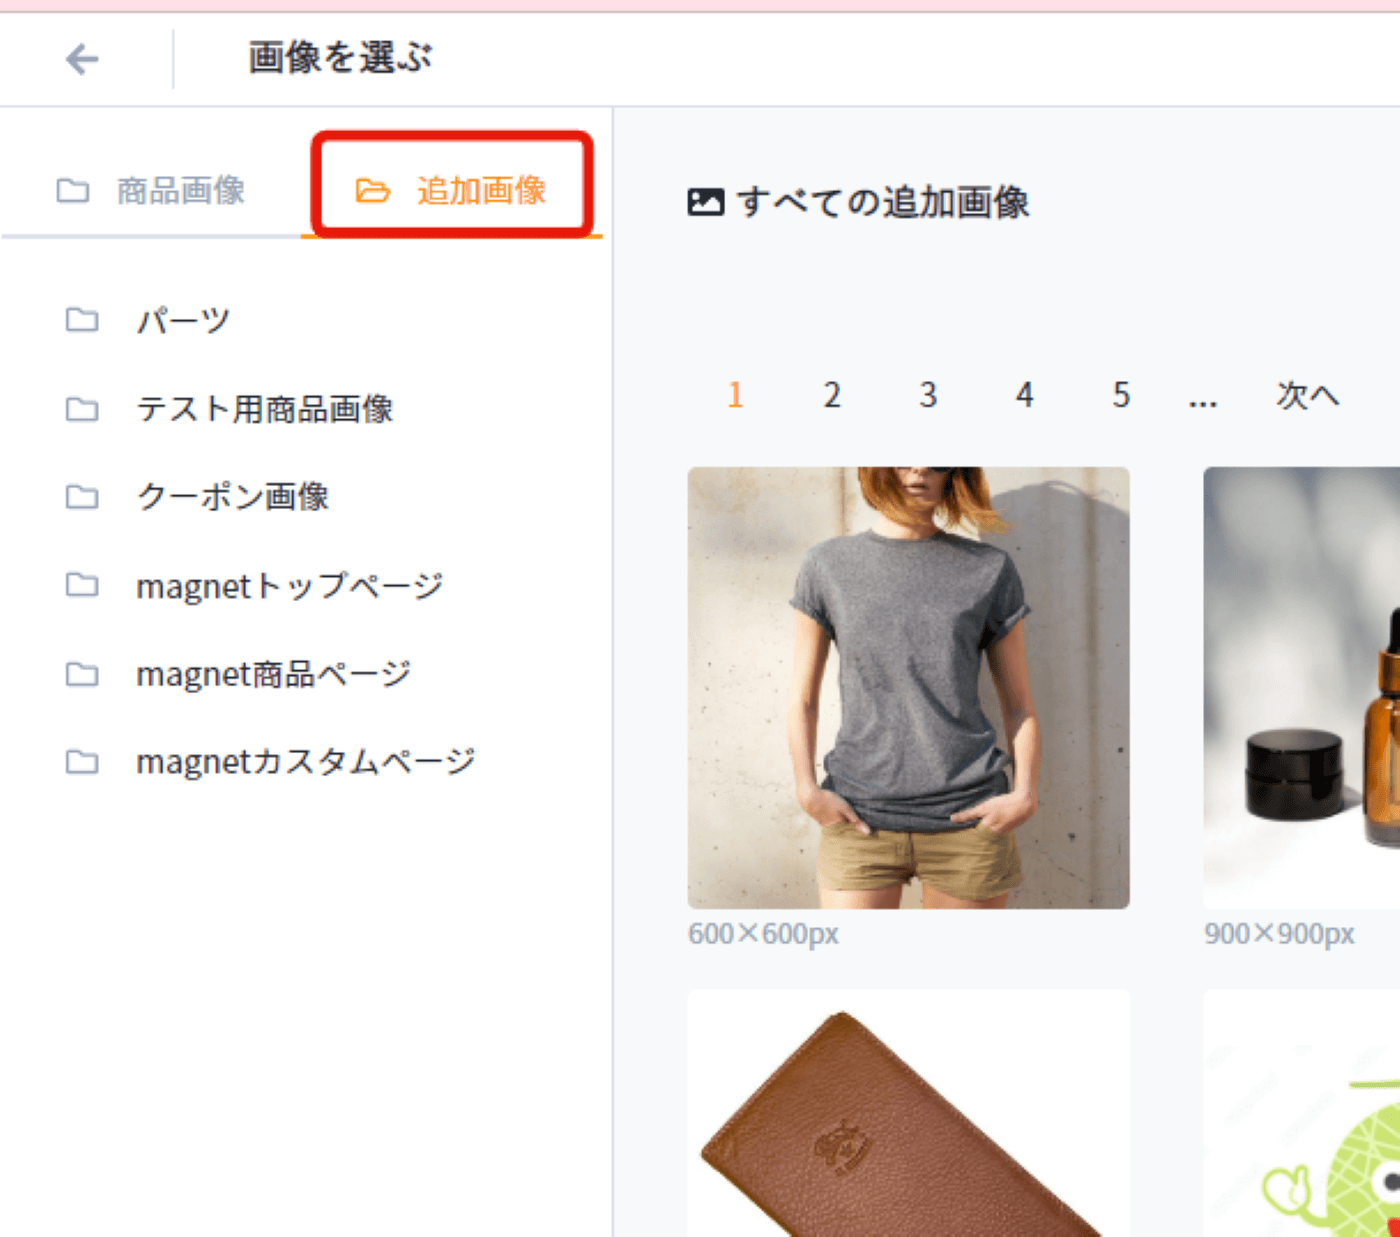Go back with the left arrow icon
1400x1237 pixels.
click(x=82, y=59)
